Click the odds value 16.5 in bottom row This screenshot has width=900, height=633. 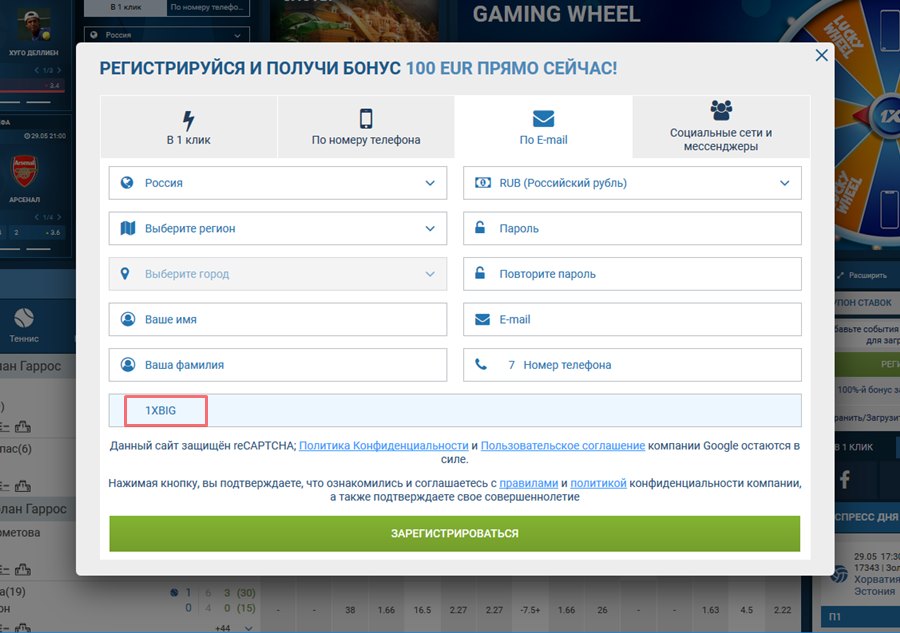pos(422,610)
